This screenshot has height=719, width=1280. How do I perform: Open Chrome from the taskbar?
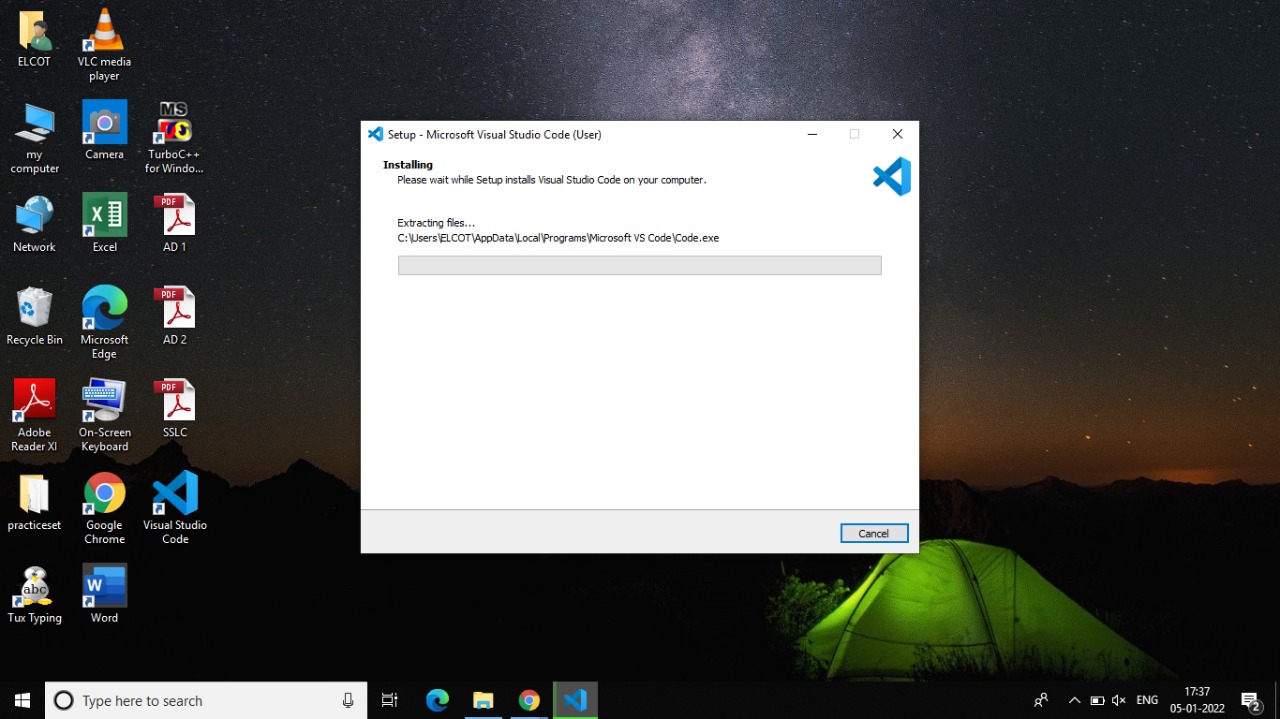click(529, 700)
